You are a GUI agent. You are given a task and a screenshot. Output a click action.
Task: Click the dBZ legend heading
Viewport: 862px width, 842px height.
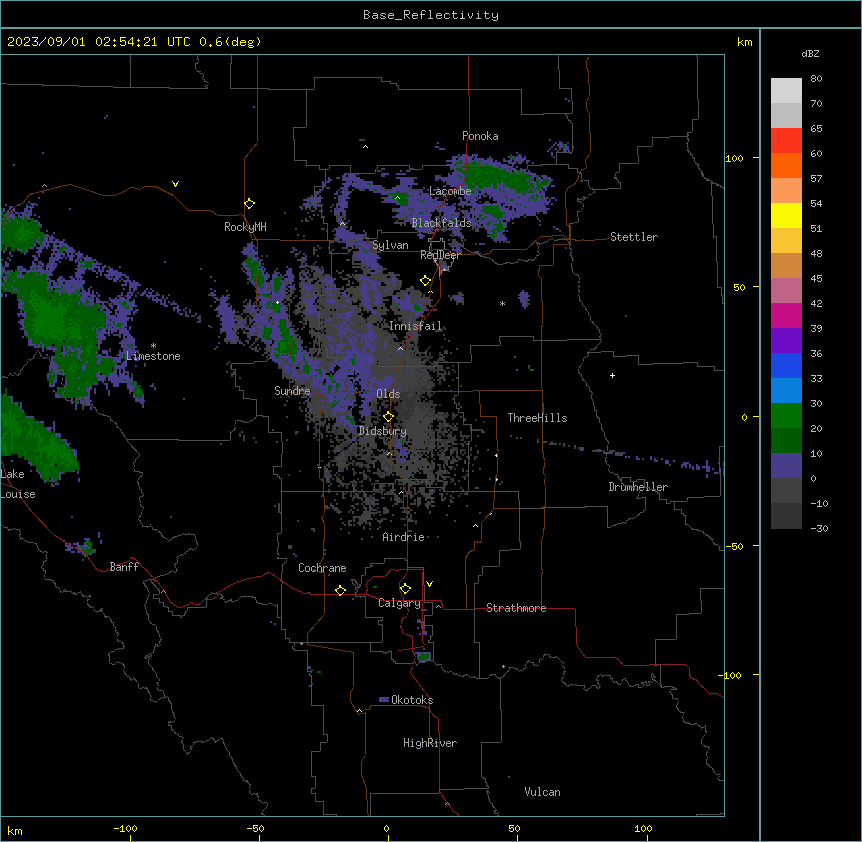tap(810, 54)
